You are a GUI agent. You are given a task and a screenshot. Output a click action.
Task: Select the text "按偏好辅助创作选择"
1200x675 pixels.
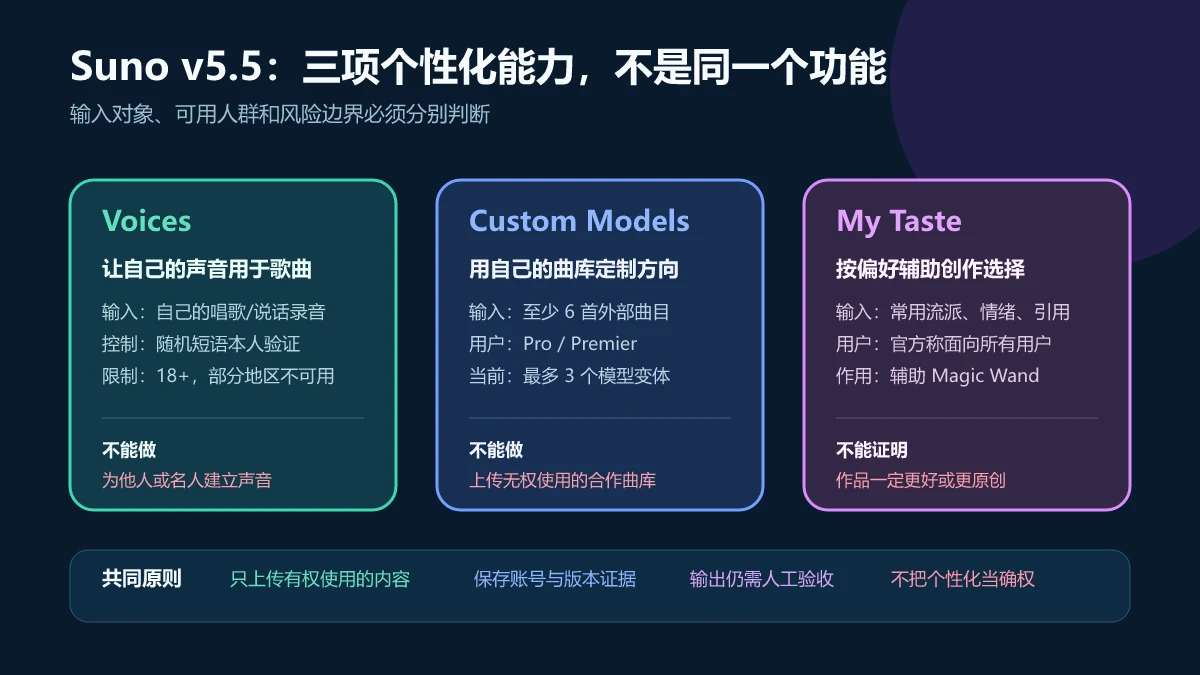pos(930,270)
